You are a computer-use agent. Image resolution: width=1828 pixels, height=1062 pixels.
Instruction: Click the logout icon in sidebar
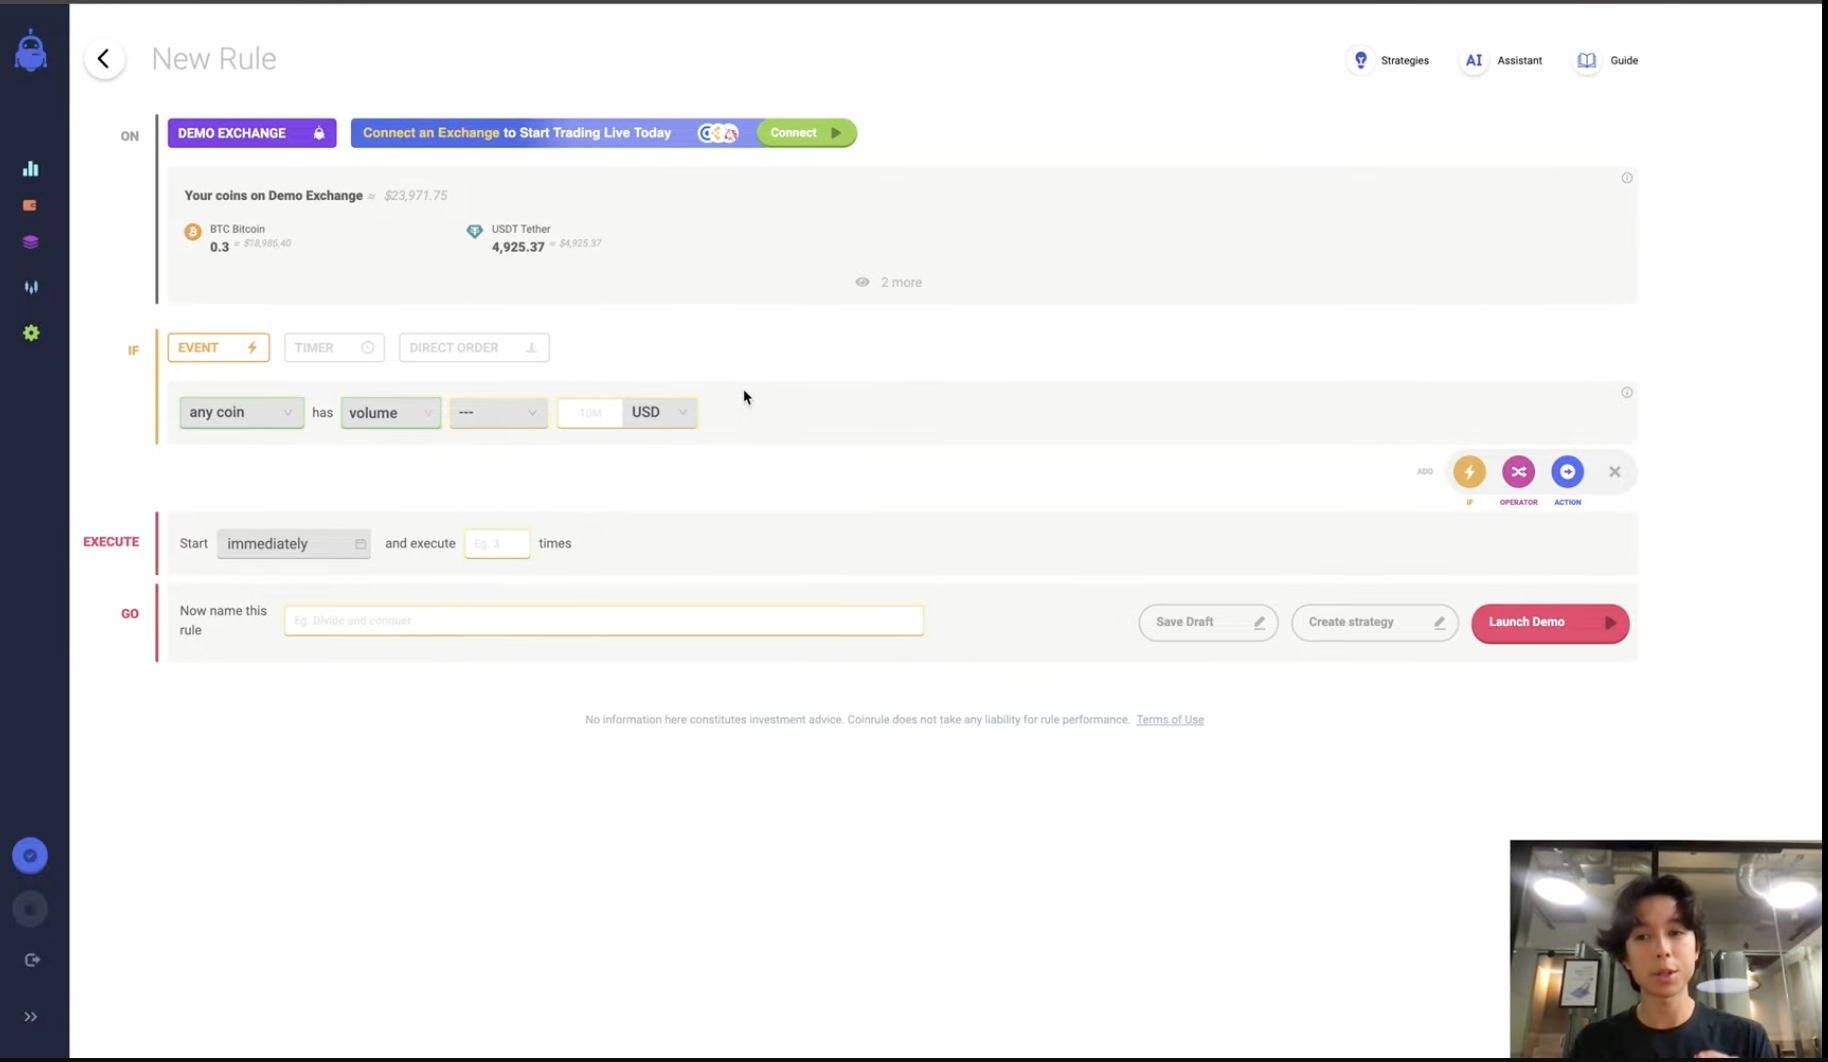[x=32, y=960]
